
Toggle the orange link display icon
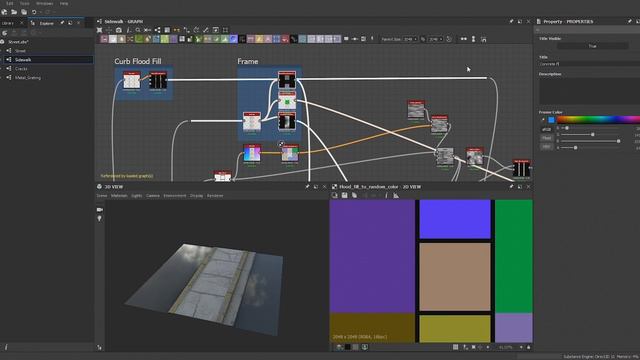pos(177,30)
